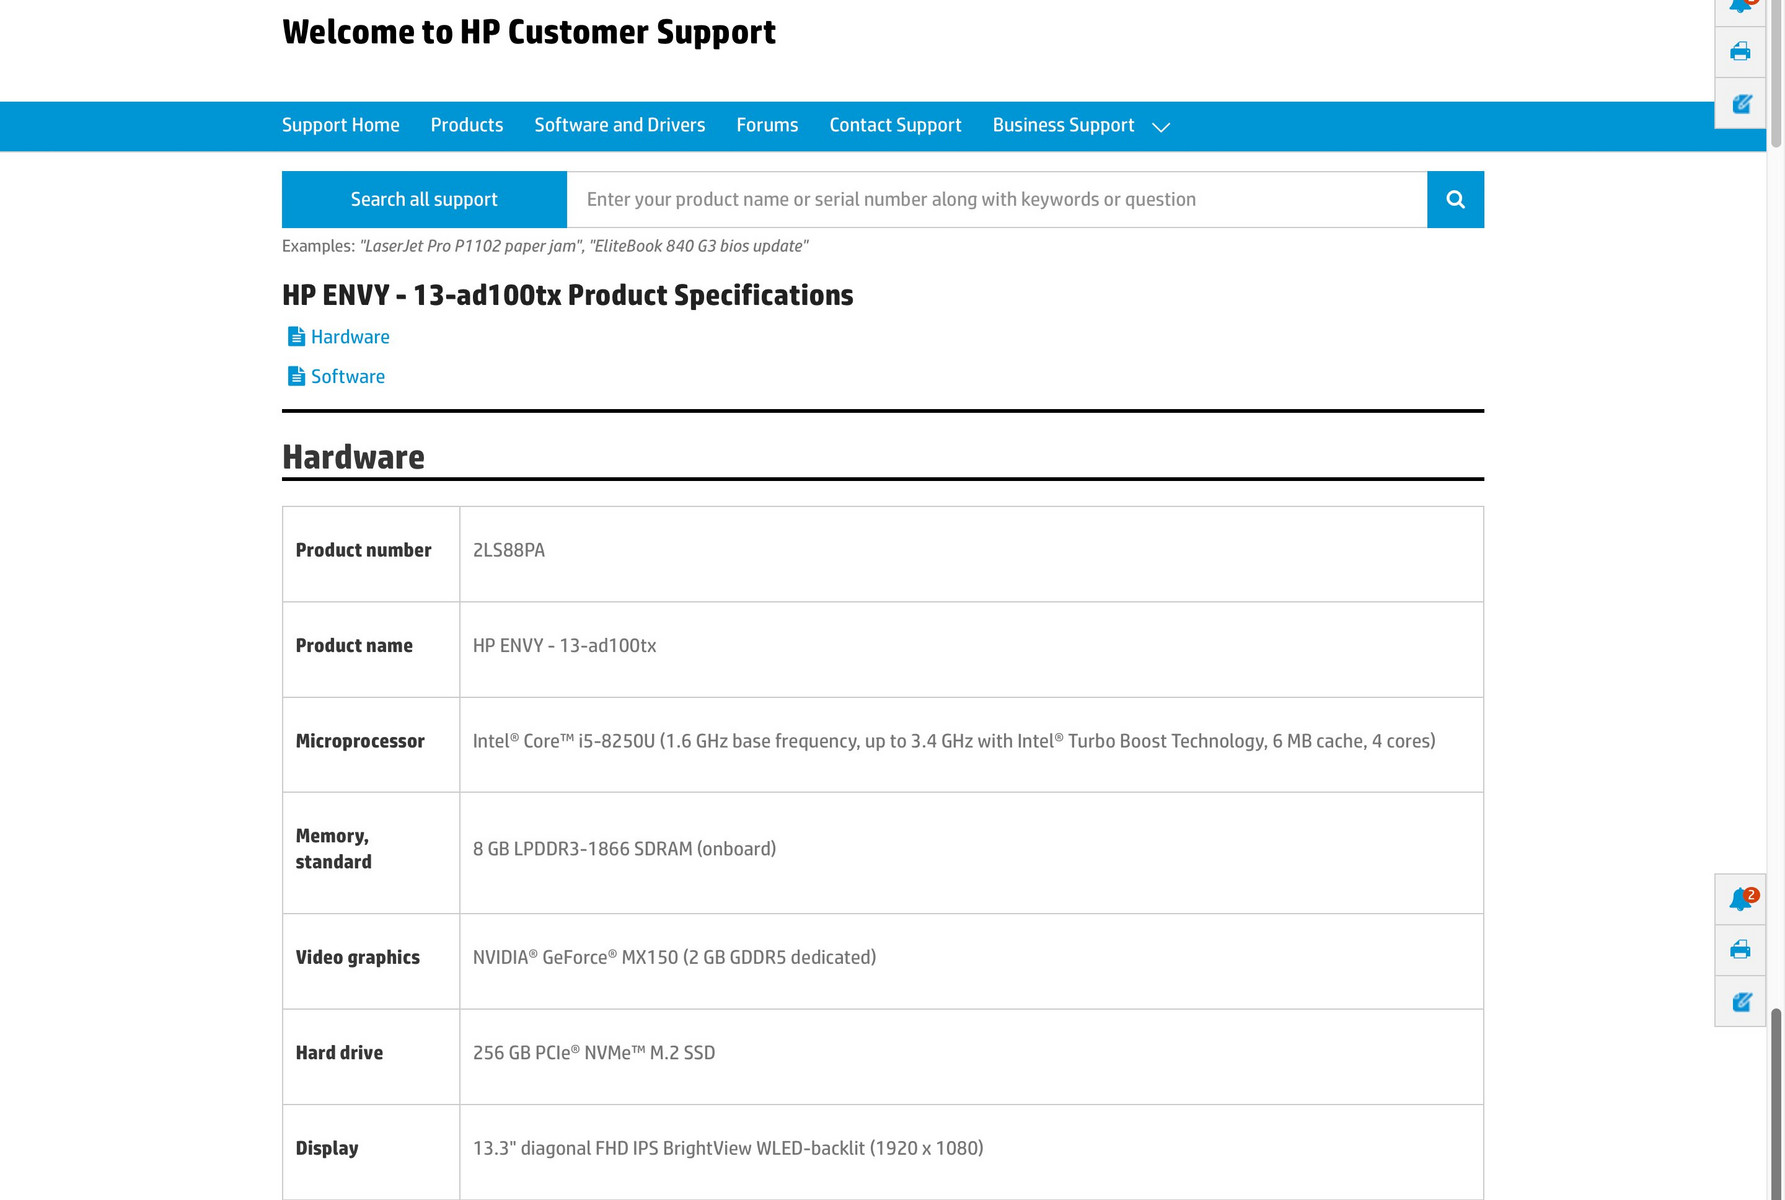Screen dimensions: 1785x1200
Task: Jump to the Software section link
Action: [x=348, y=377]
